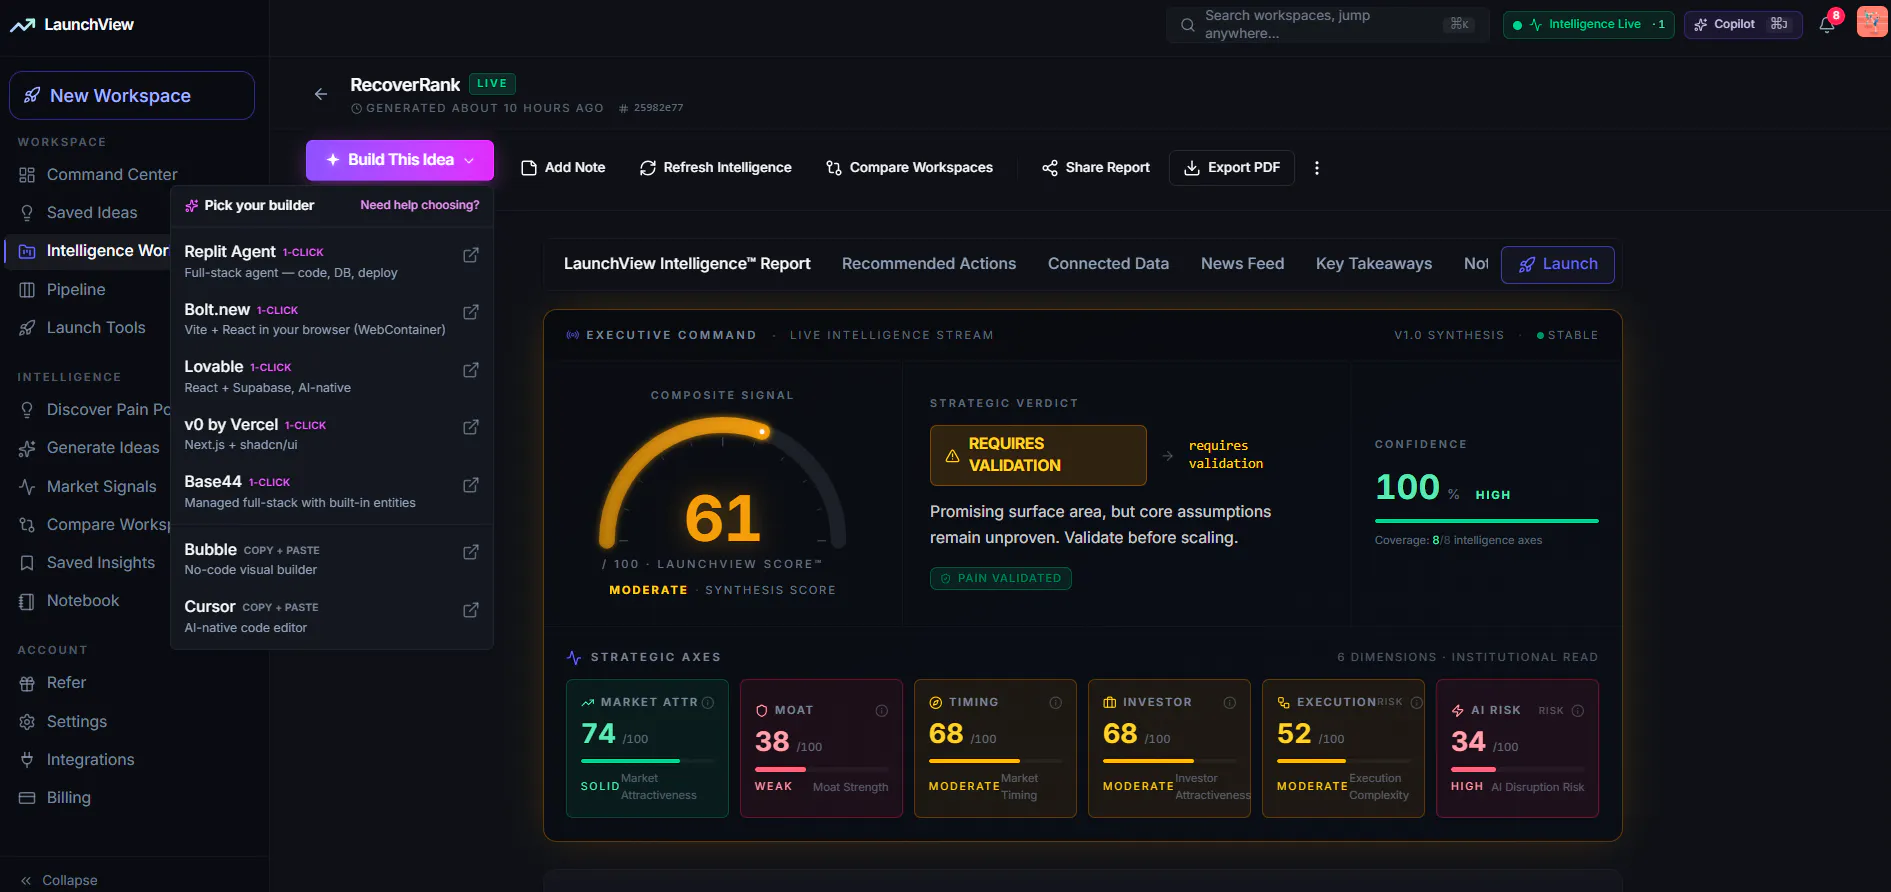Open Bolt.new external link icon
Screen dimensions: 1891x892
click(x=471, y=313)
